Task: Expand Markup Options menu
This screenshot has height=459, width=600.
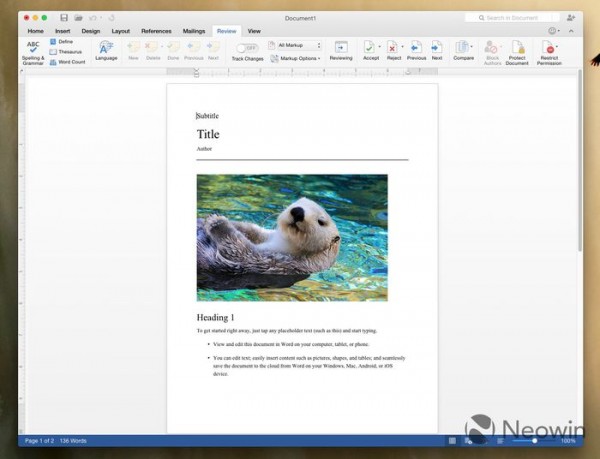Action: pos(295,59)
